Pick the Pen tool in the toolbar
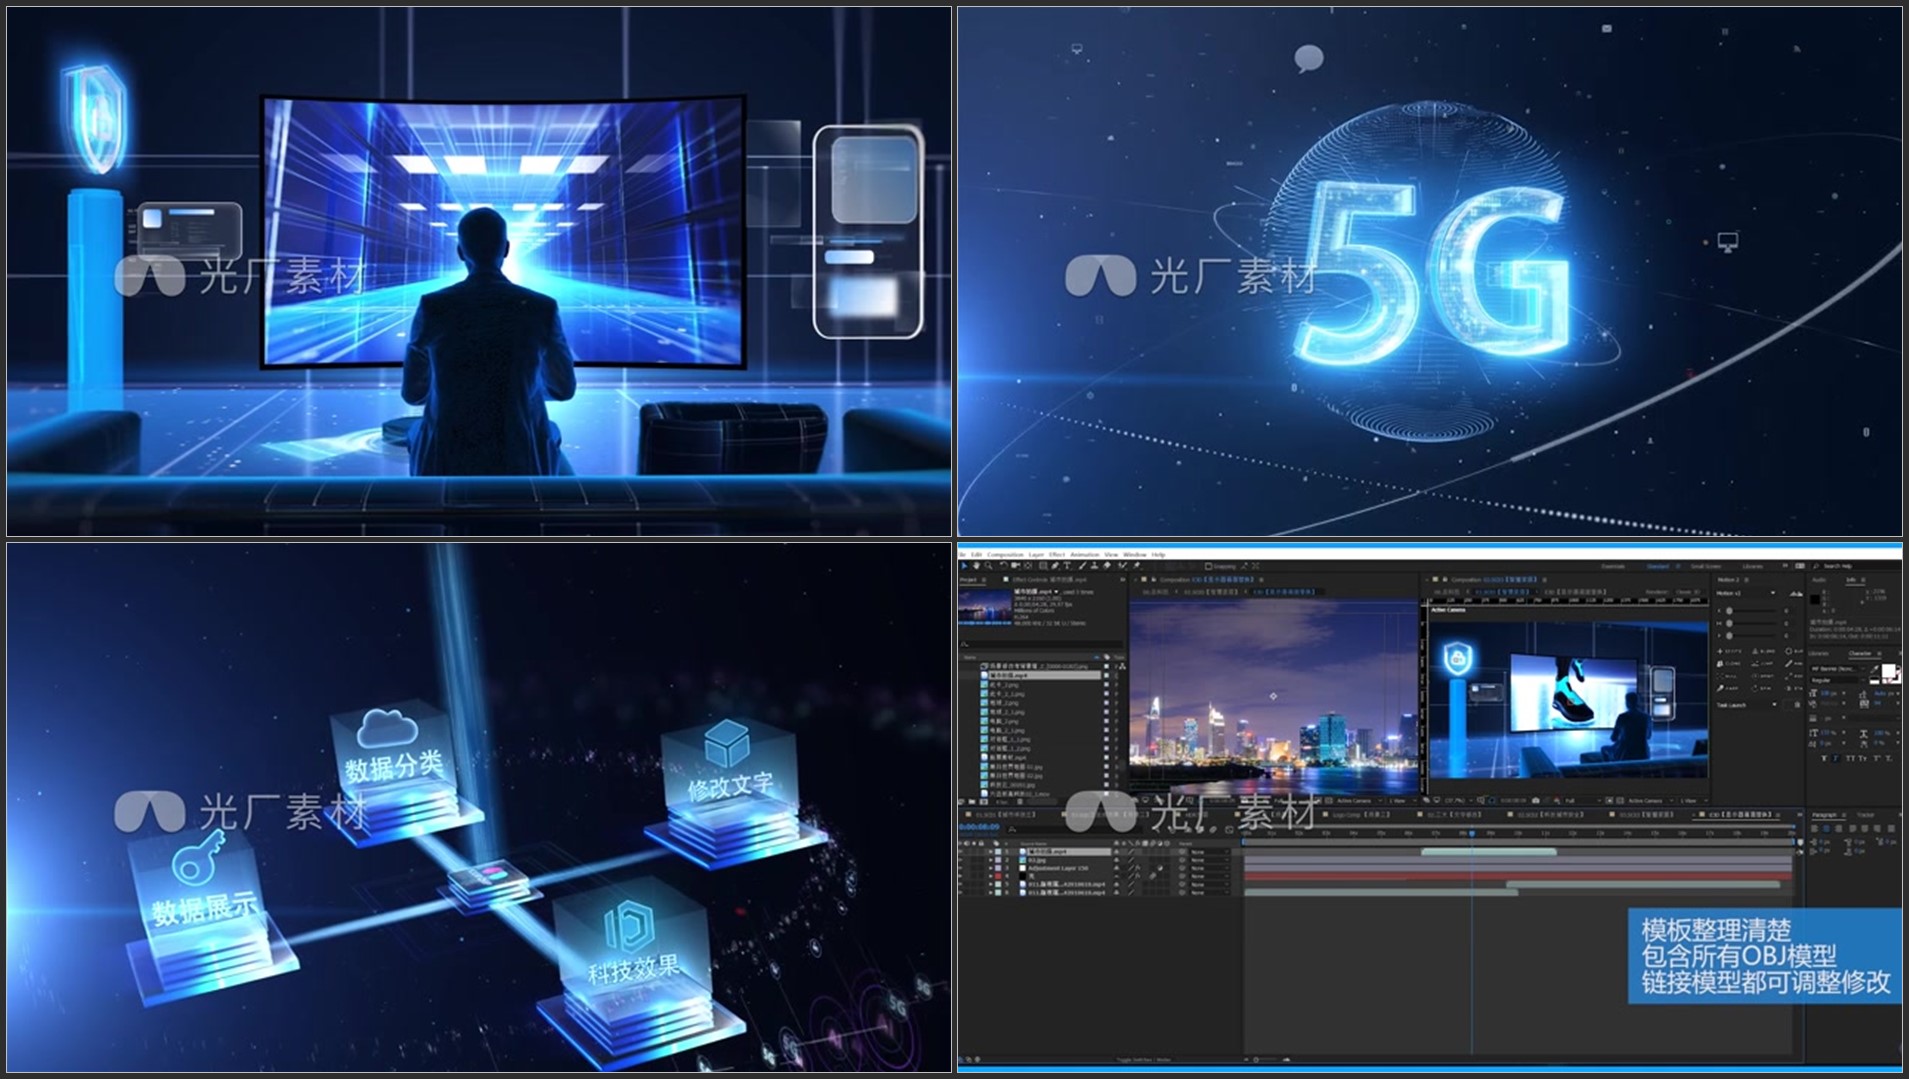Image resolution: width=1909 pixels, height=1079 pixels. click(x=1055, y=566)
